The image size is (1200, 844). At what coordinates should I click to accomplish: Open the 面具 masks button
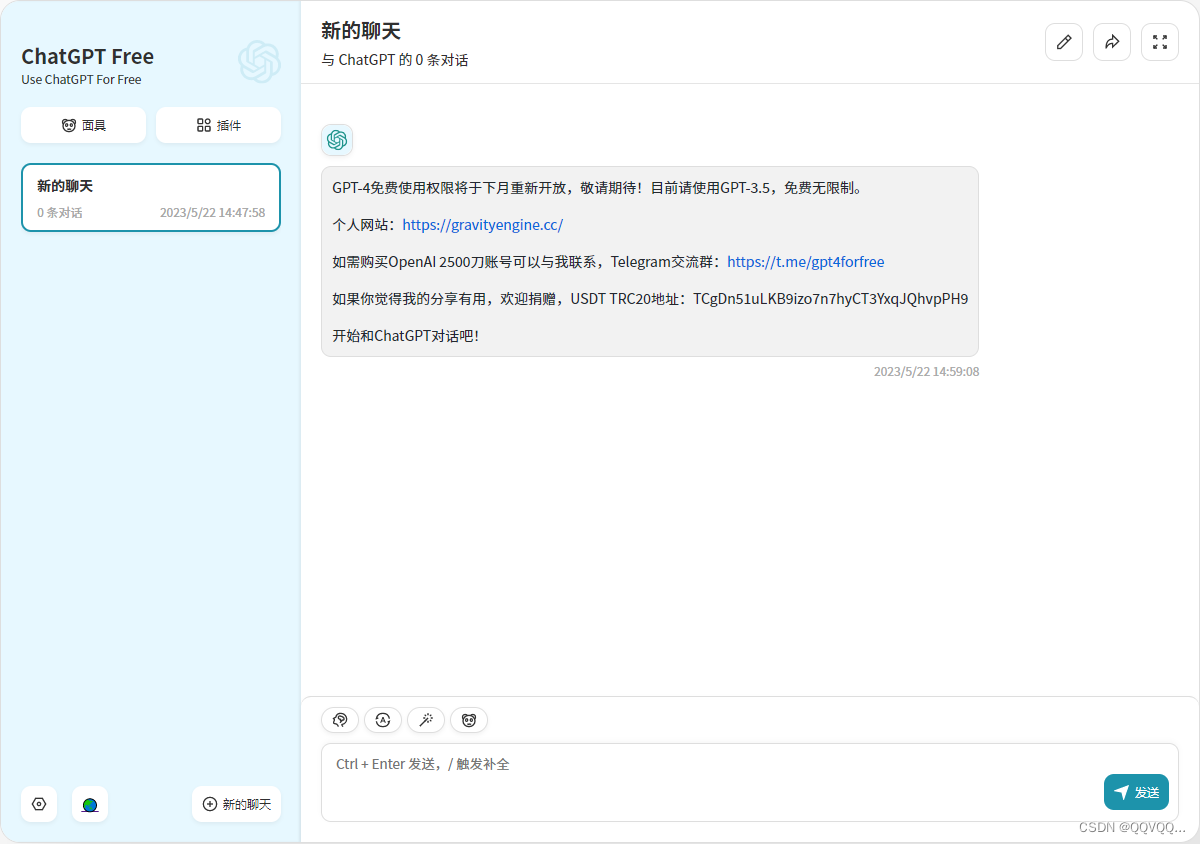pos(84,125)
